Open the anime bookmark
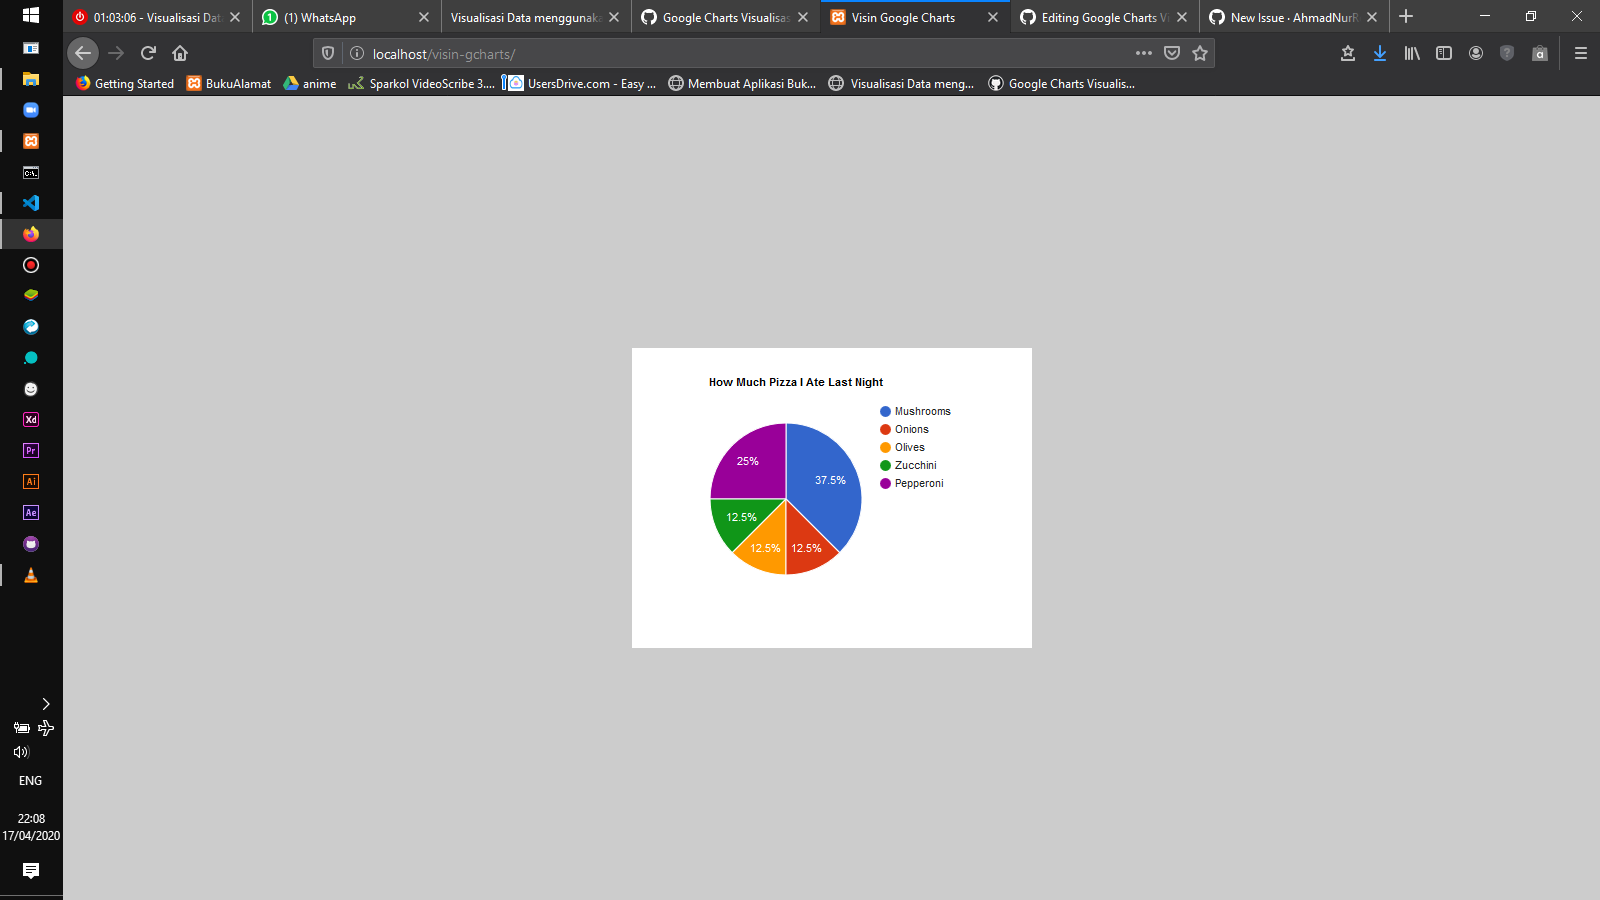 point(310,83)
